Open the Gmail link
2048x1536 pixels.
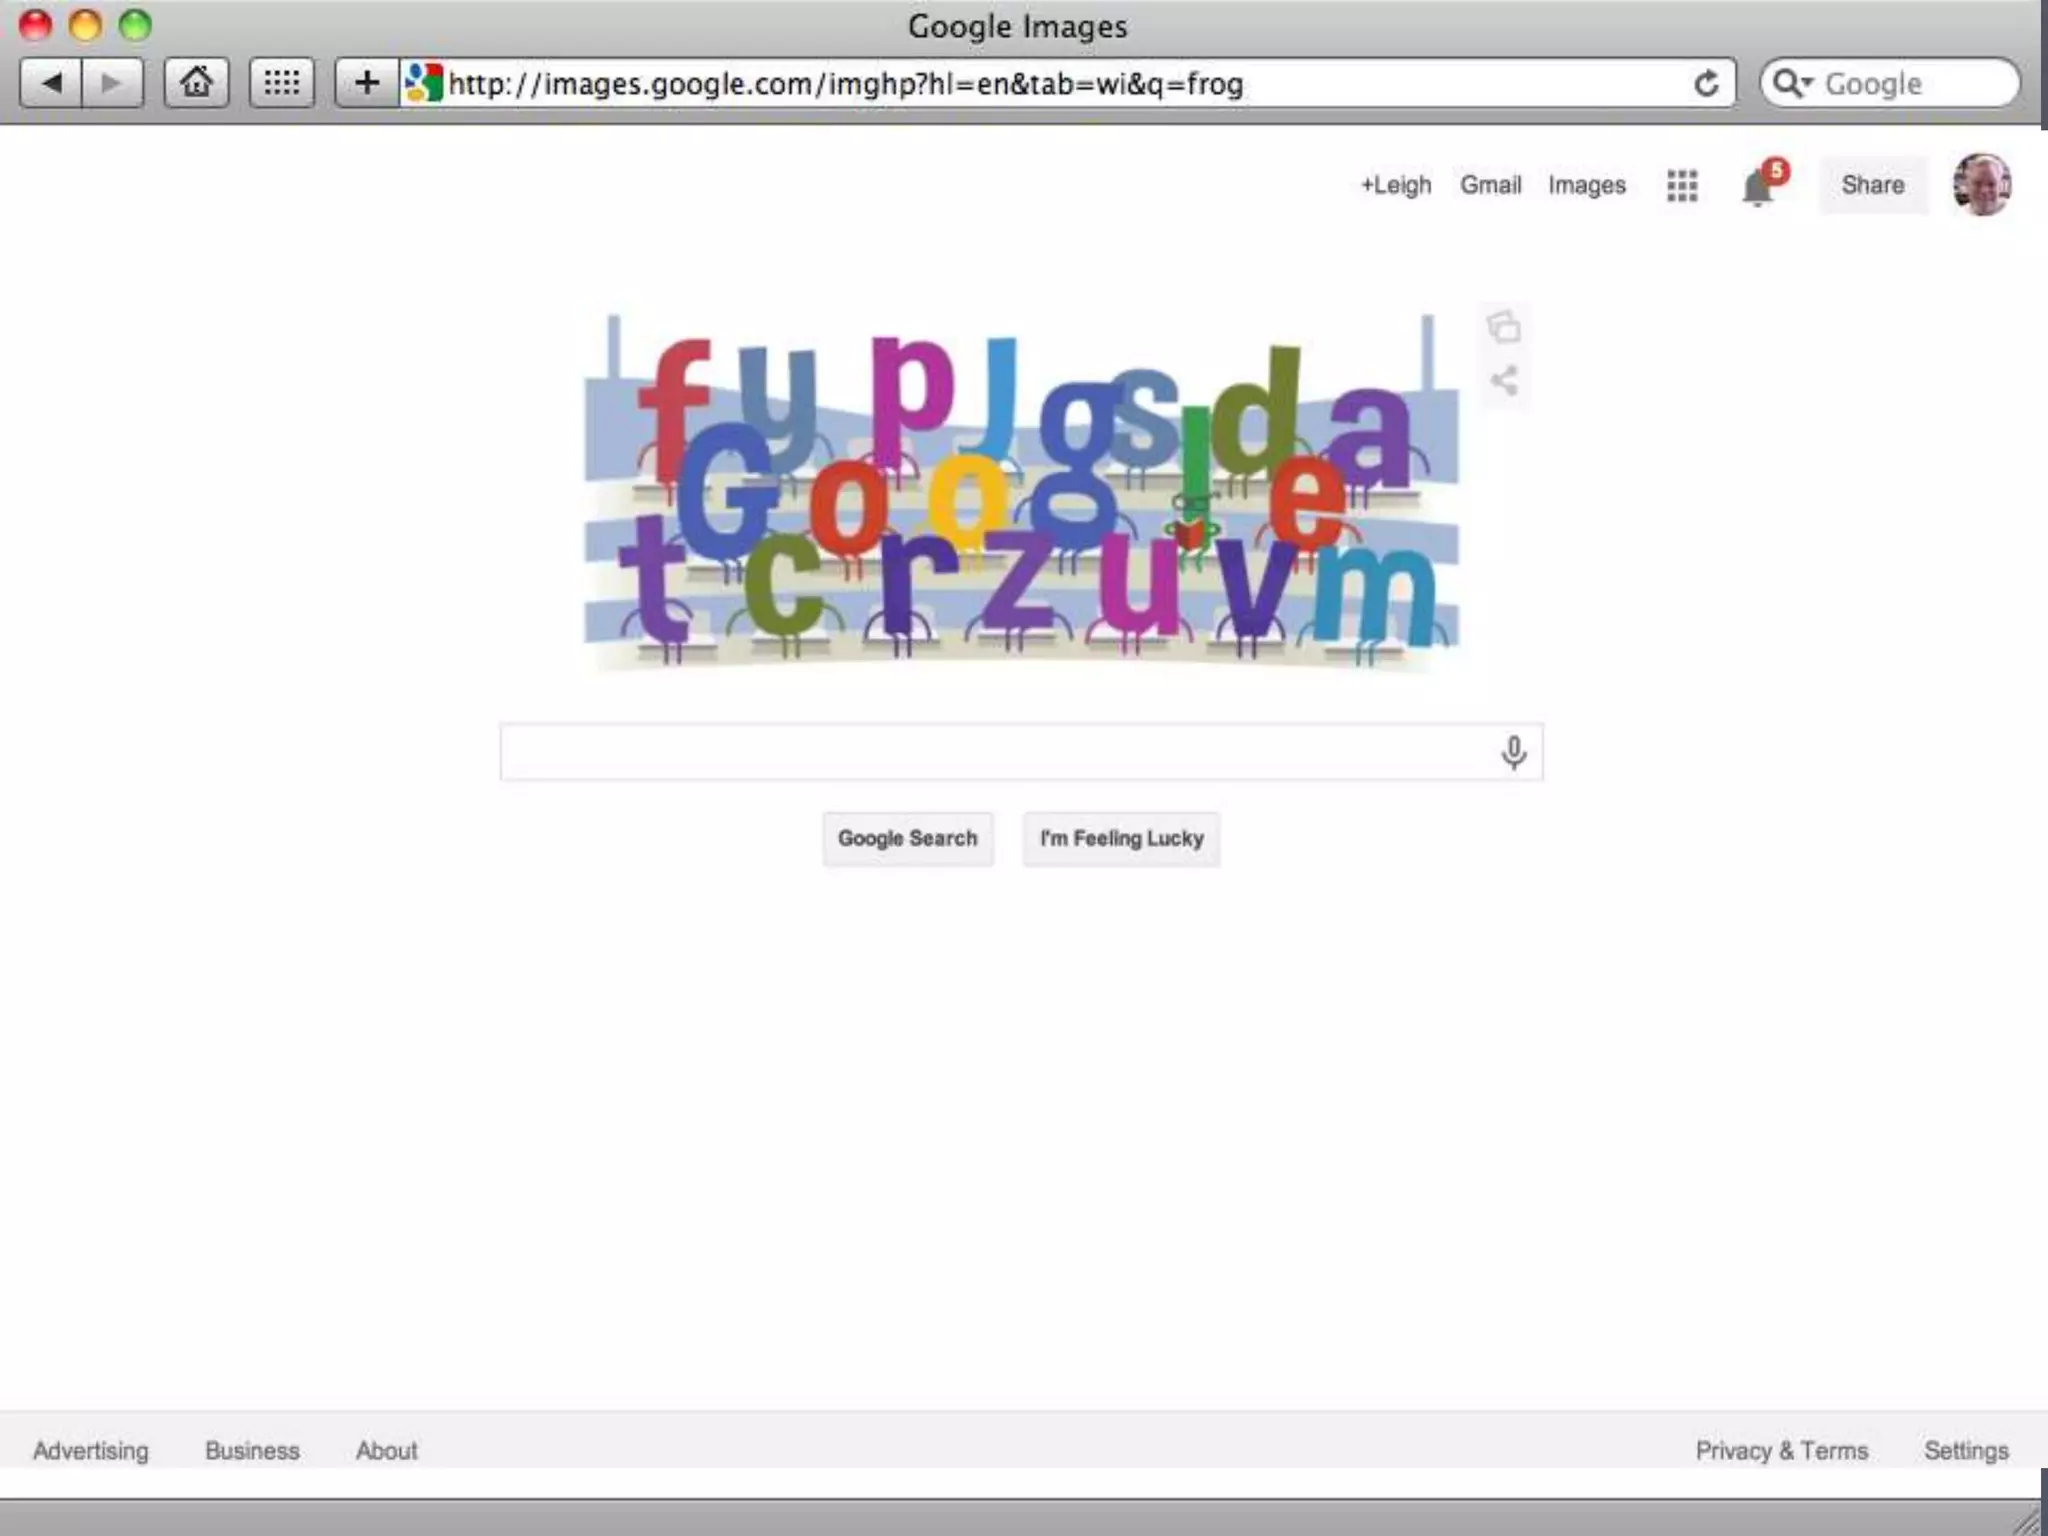[x=1490, y=185]
